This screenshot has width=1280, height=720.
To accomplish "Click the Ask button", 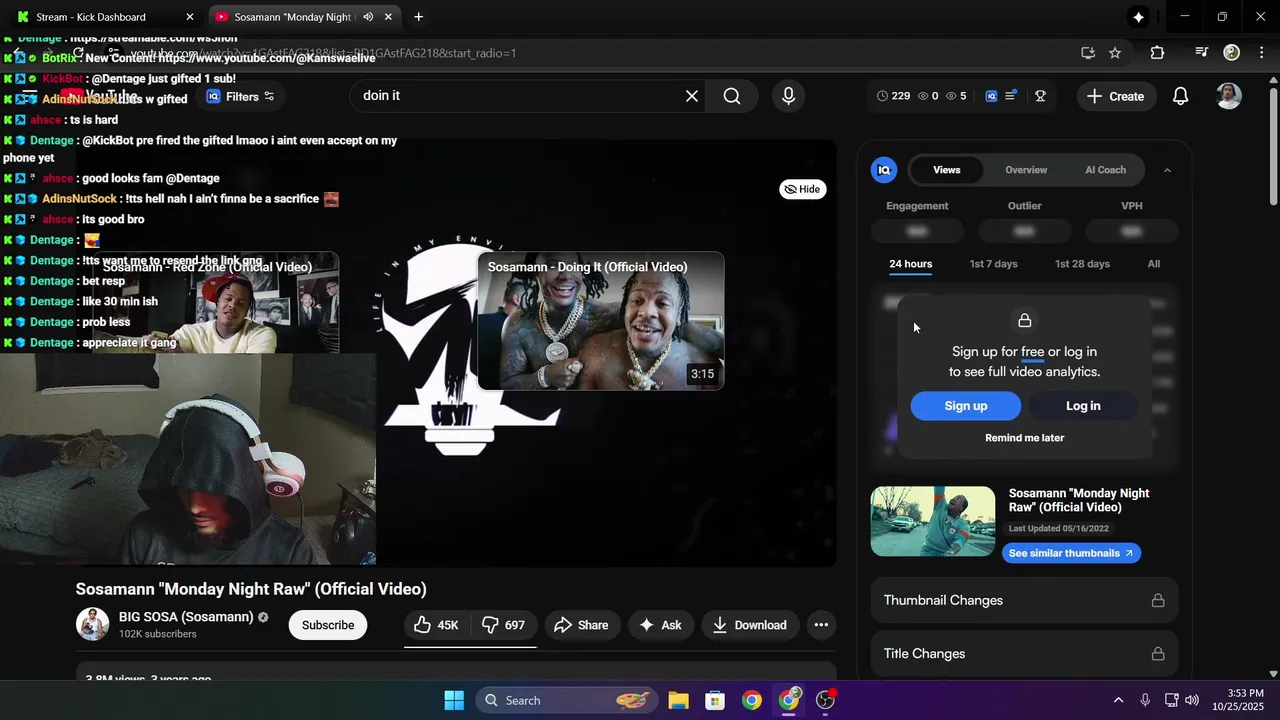I will coord(660,625).
